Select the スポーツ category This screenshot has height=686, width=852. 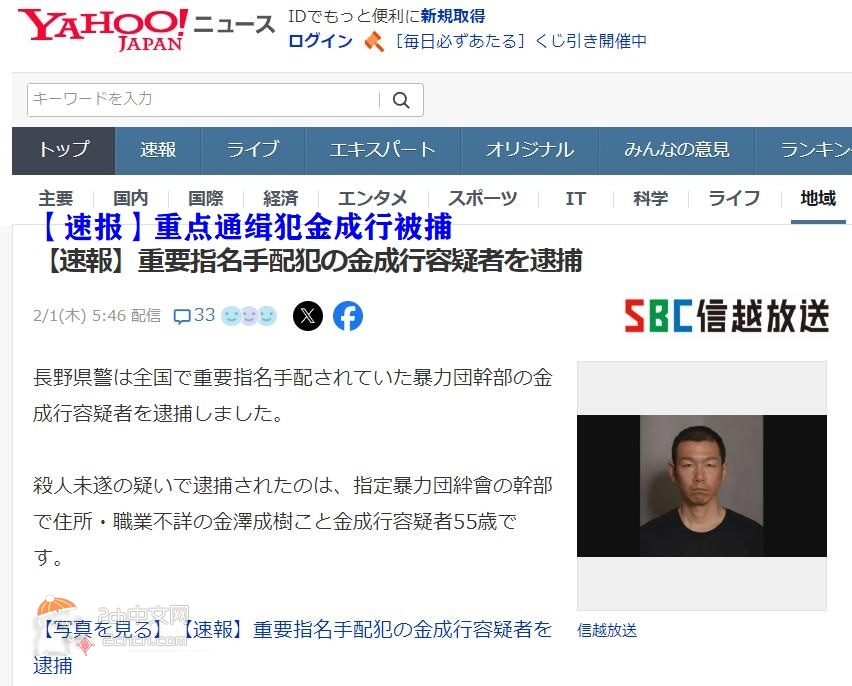tap(483, 199)
